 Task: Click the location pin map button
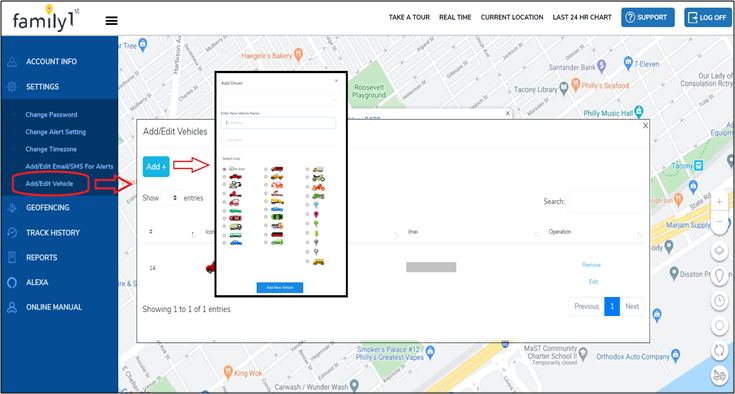[x=719, y=275]
